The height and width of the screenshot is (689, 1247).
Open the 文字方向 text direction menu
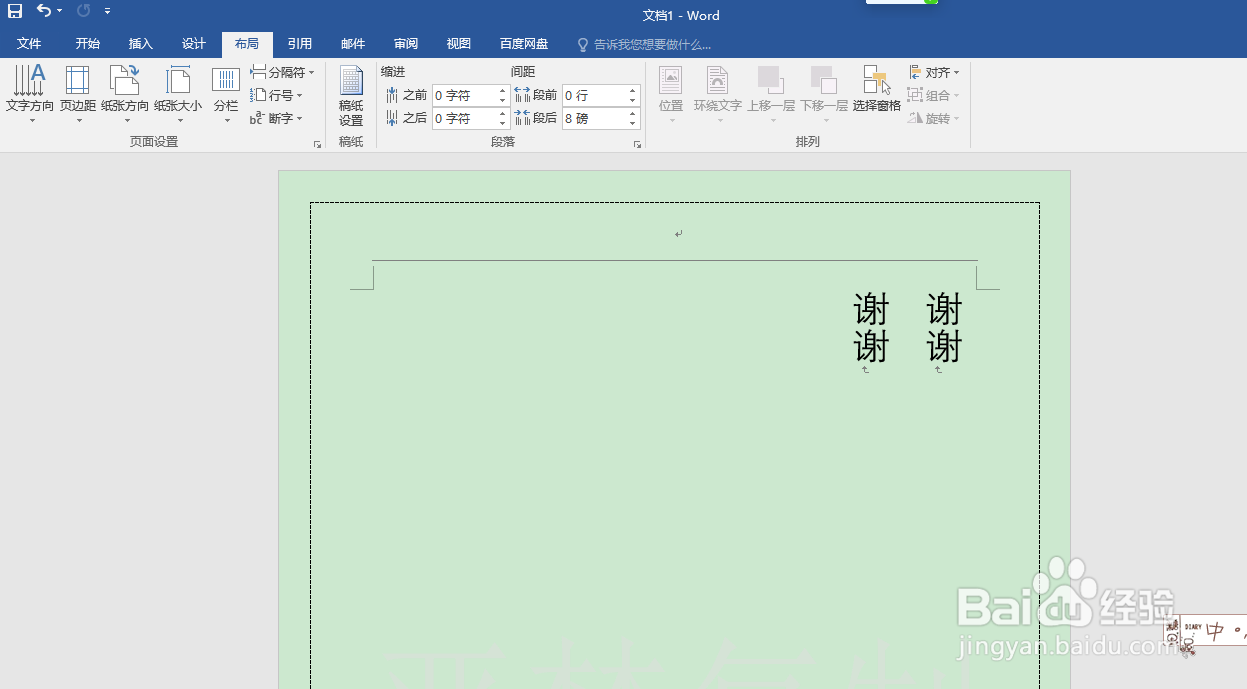30,95
